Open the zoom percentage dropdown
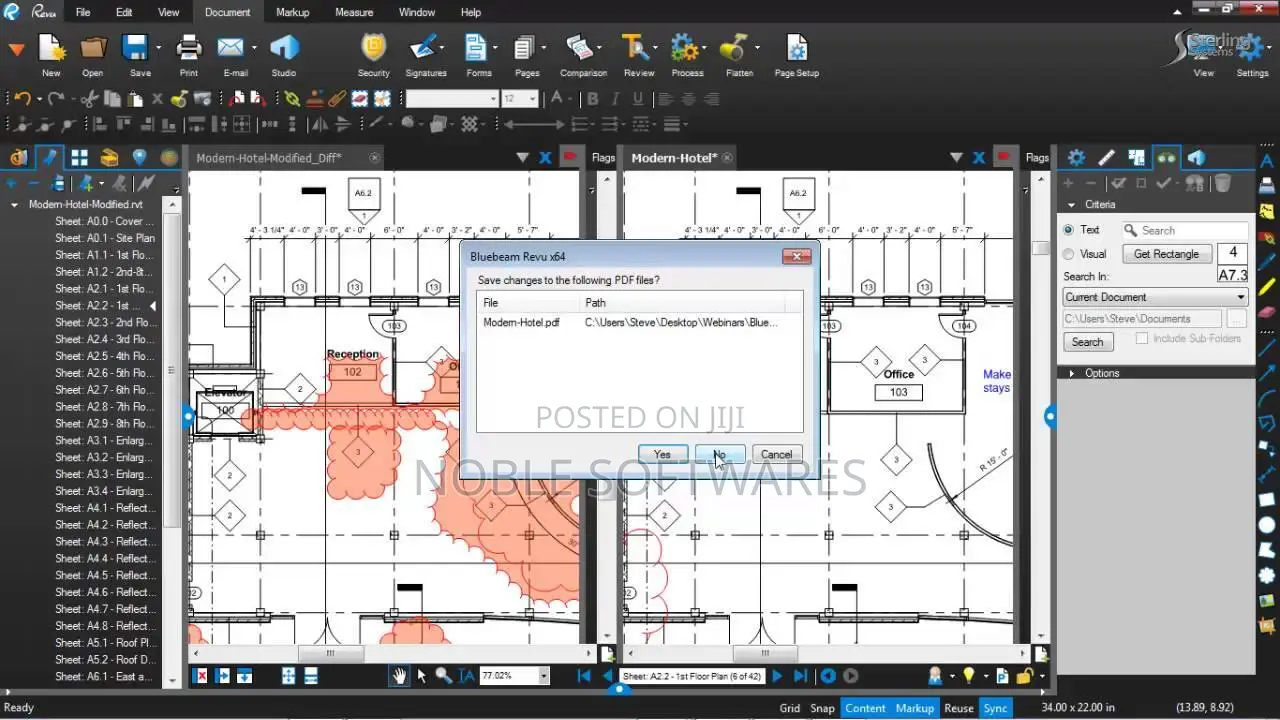 (x=544, y=676)
